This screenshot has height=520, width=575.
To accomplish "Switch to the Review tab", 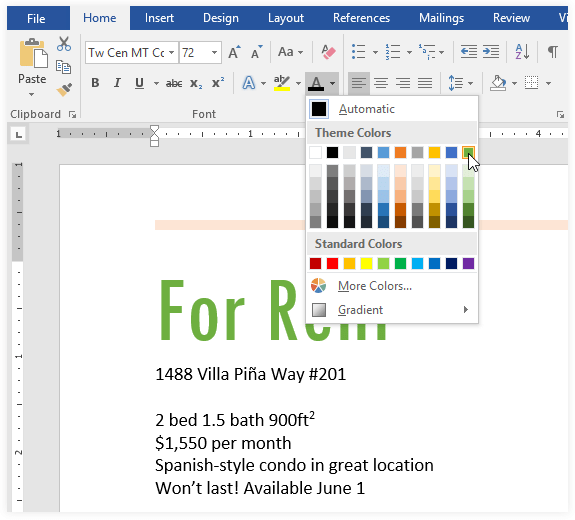I will (511, 18).
